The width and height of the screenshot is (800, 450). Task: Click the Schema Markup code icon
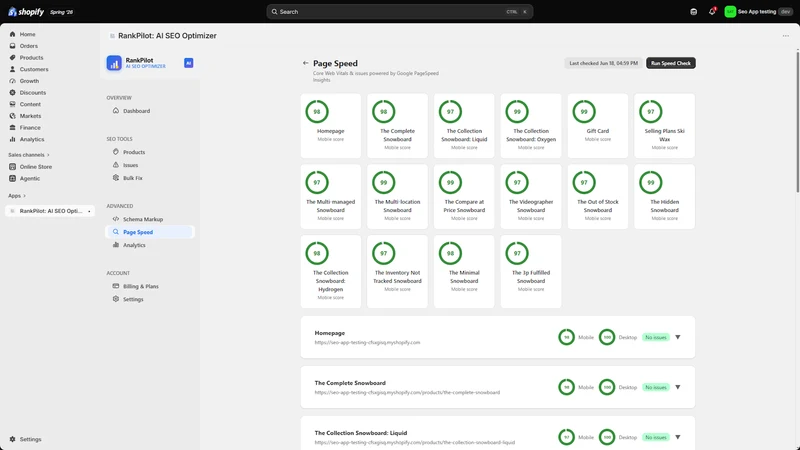coord(116,219)
